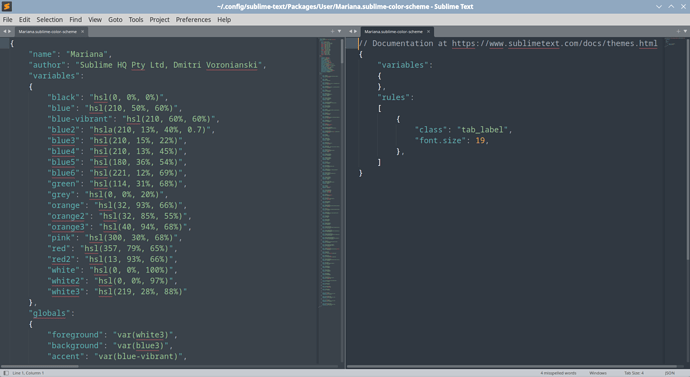Click "blue-vibrant" variable line
Viewport: 690px width, 377px height.
(x=134, y=119)
